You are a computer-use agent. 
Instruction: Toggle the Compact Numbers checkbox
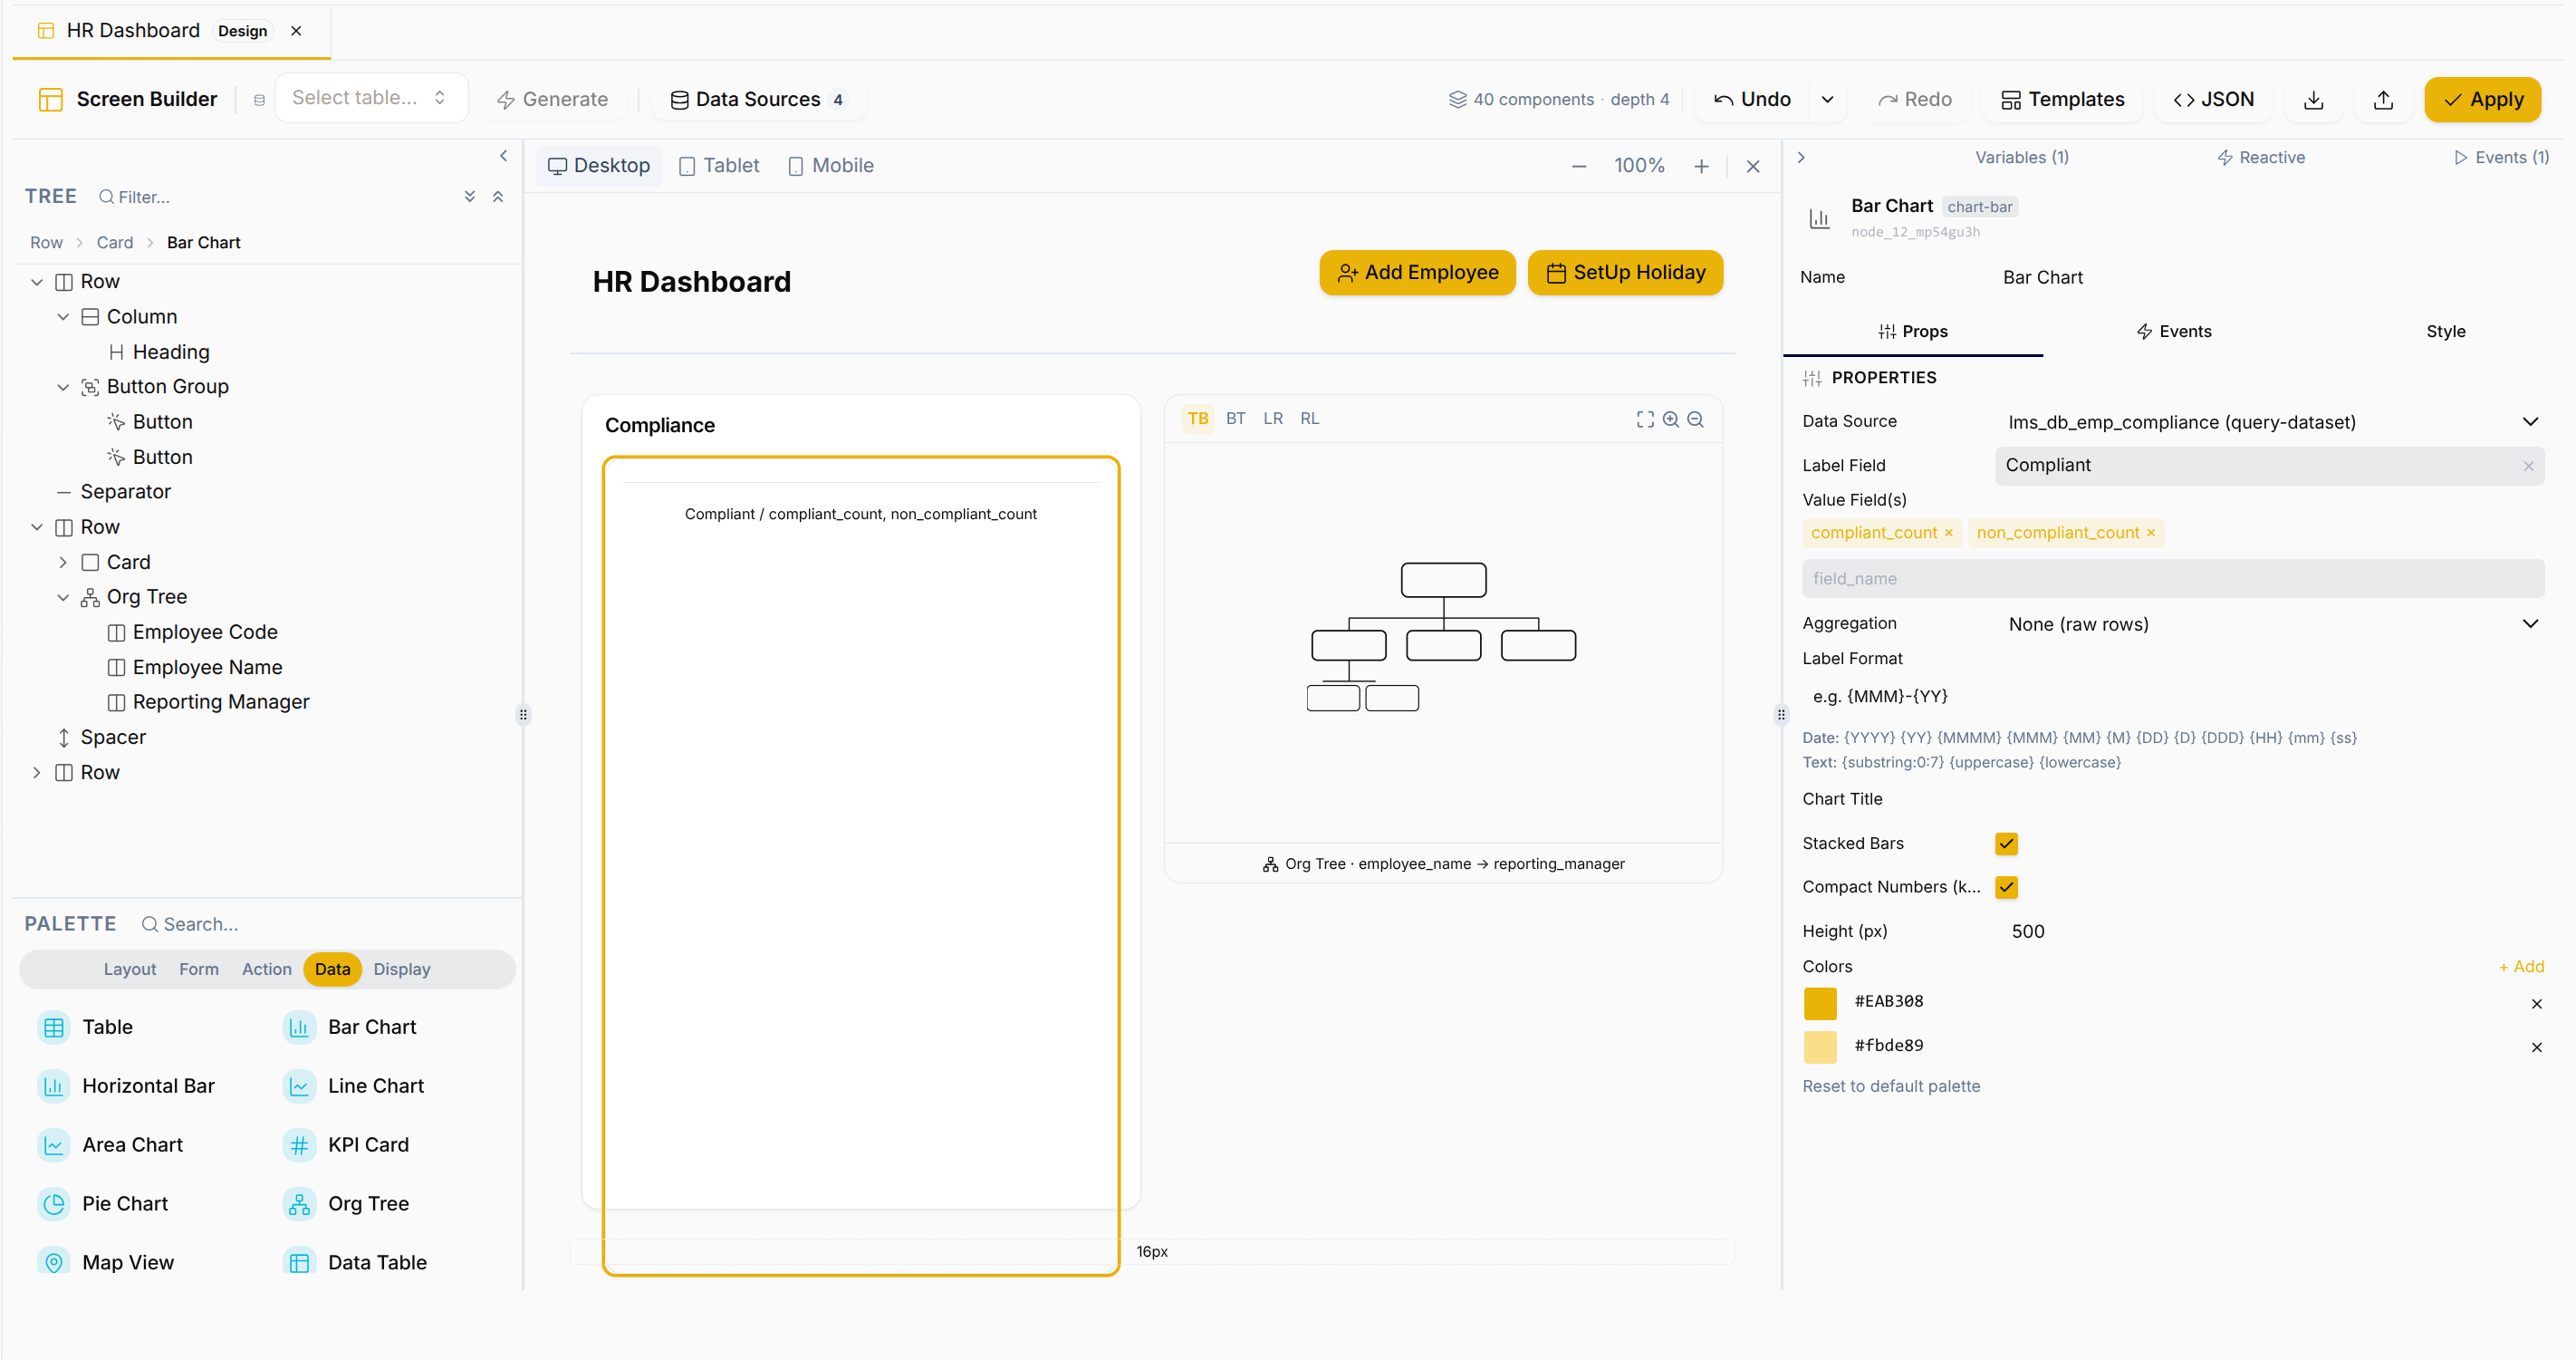(2006, 887)
